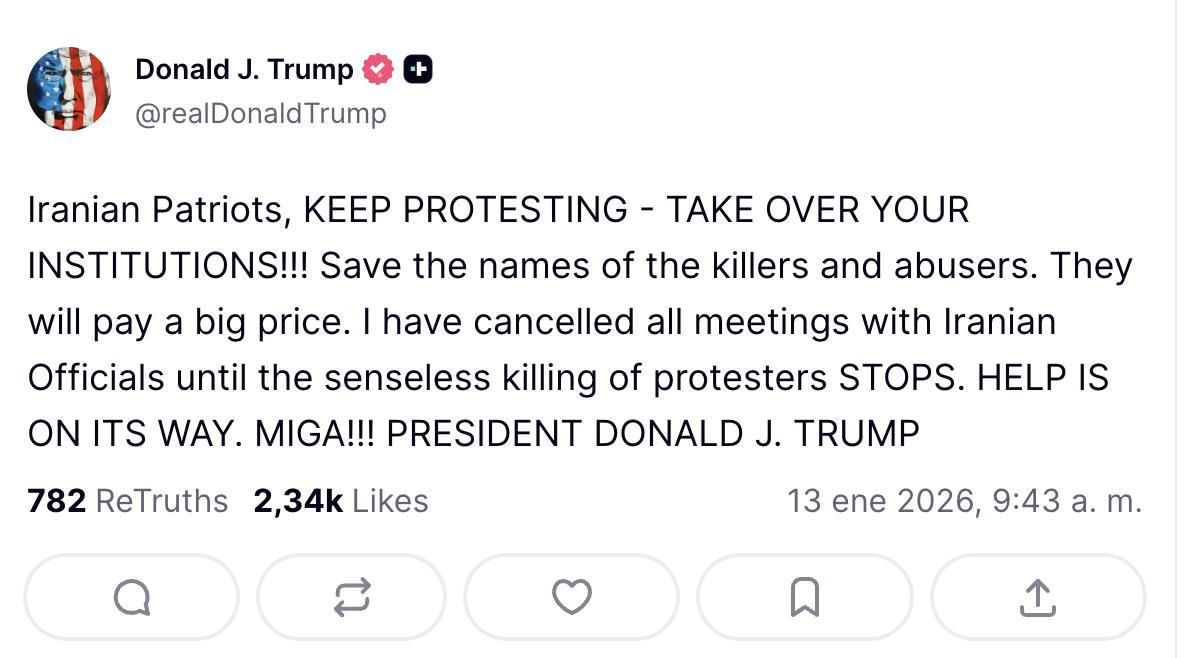Select the heart icon under the post
1192x658 pixels.
(x=571, y=597)
